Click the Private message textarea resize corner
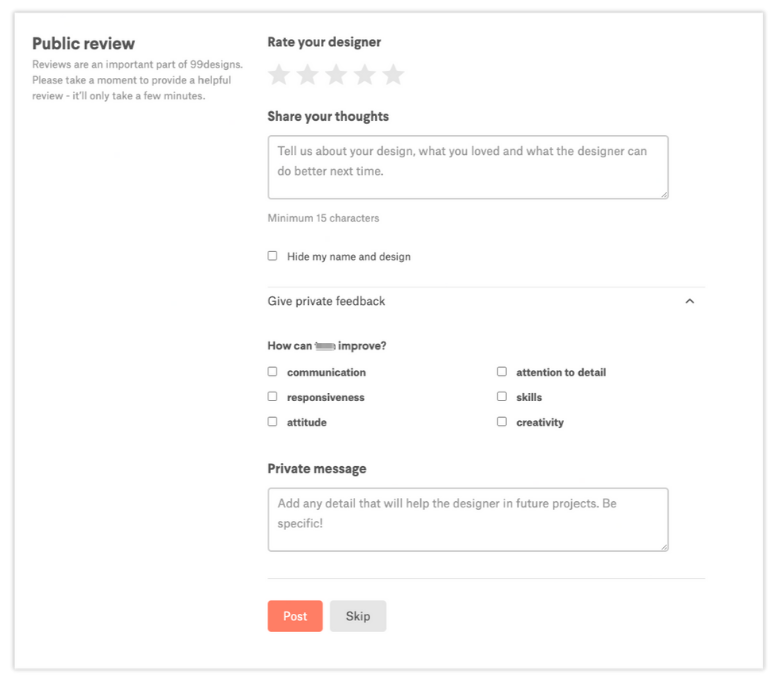The image size is (774, 679). pos(664,547)
